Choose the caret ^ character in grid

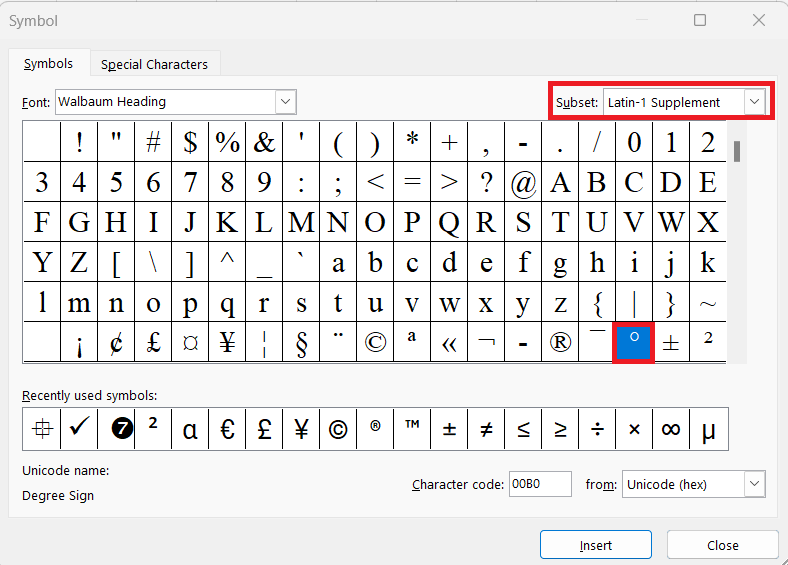227,262
